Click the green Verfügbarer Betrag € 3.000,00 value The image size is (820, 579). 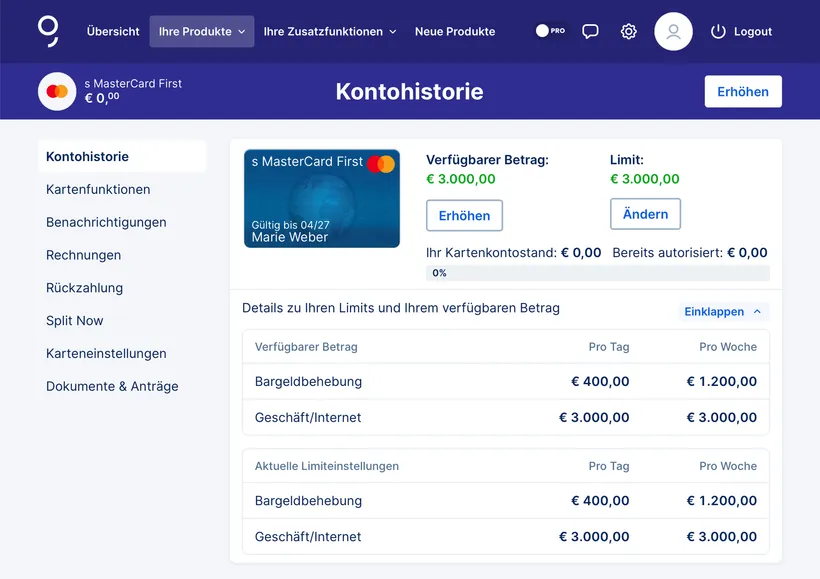click(x=461, y=179)
